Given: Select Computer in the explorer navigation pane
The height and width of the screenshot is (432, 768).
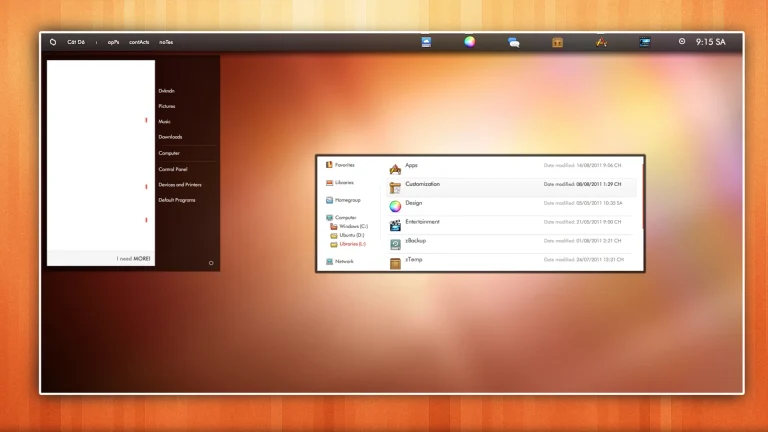Looking at the screenshot, I should coord(346,217).
